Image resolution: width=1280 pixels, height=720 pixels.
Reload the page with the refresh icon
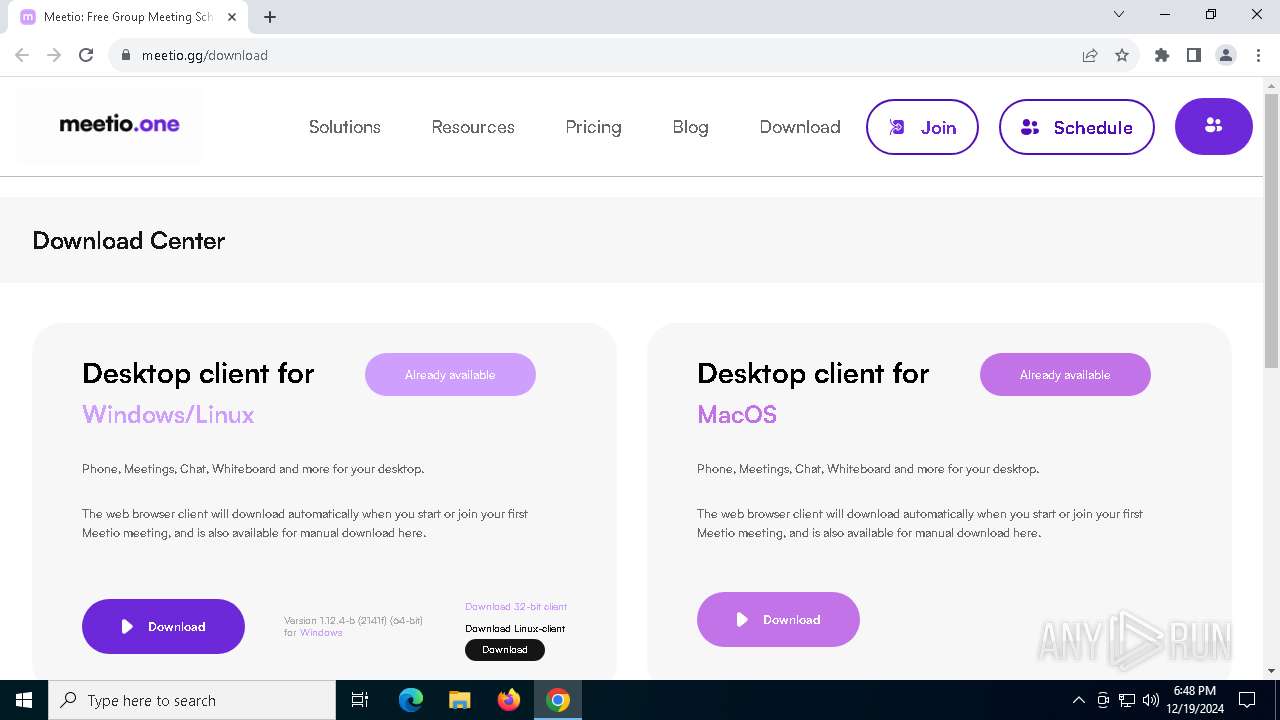[x=86, y=55]
